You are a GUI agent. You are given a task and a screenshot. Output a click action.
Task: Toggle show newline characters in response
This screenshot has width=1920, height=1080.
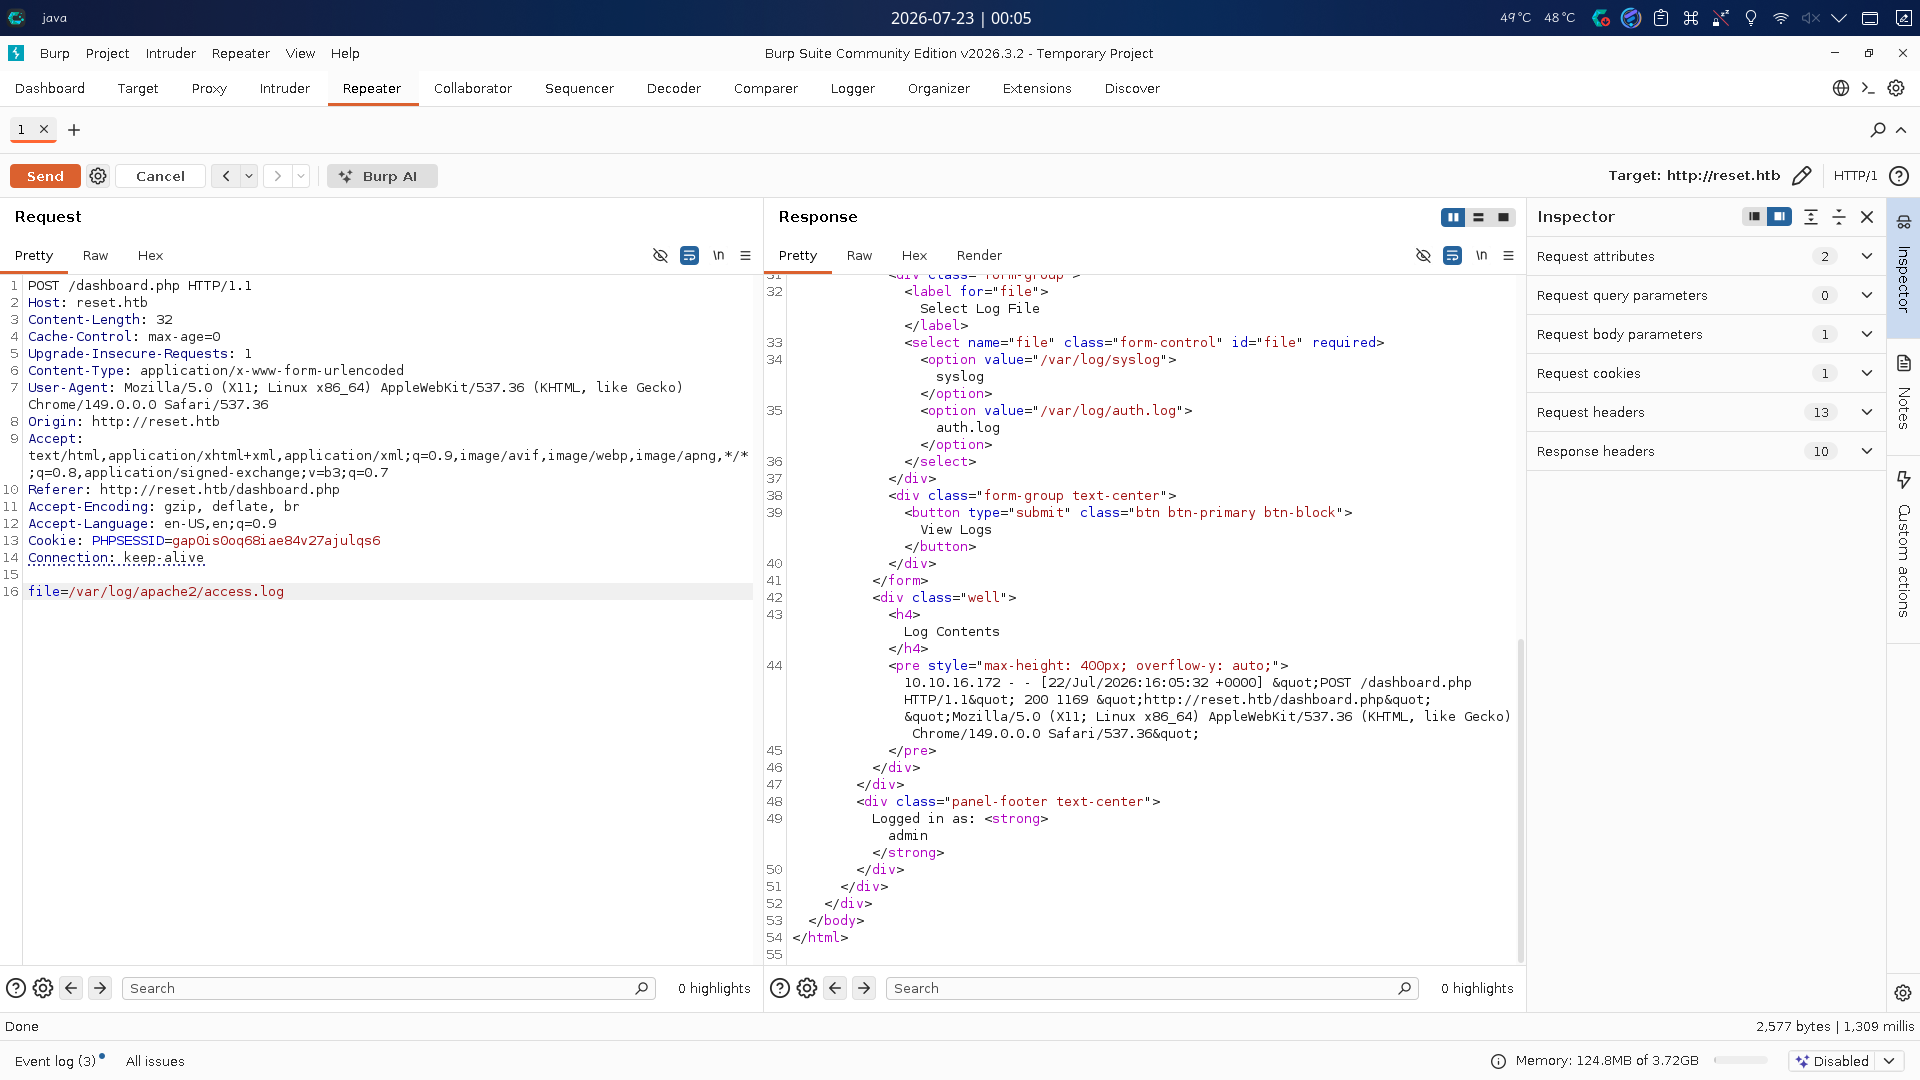[x=1481, y=256]
